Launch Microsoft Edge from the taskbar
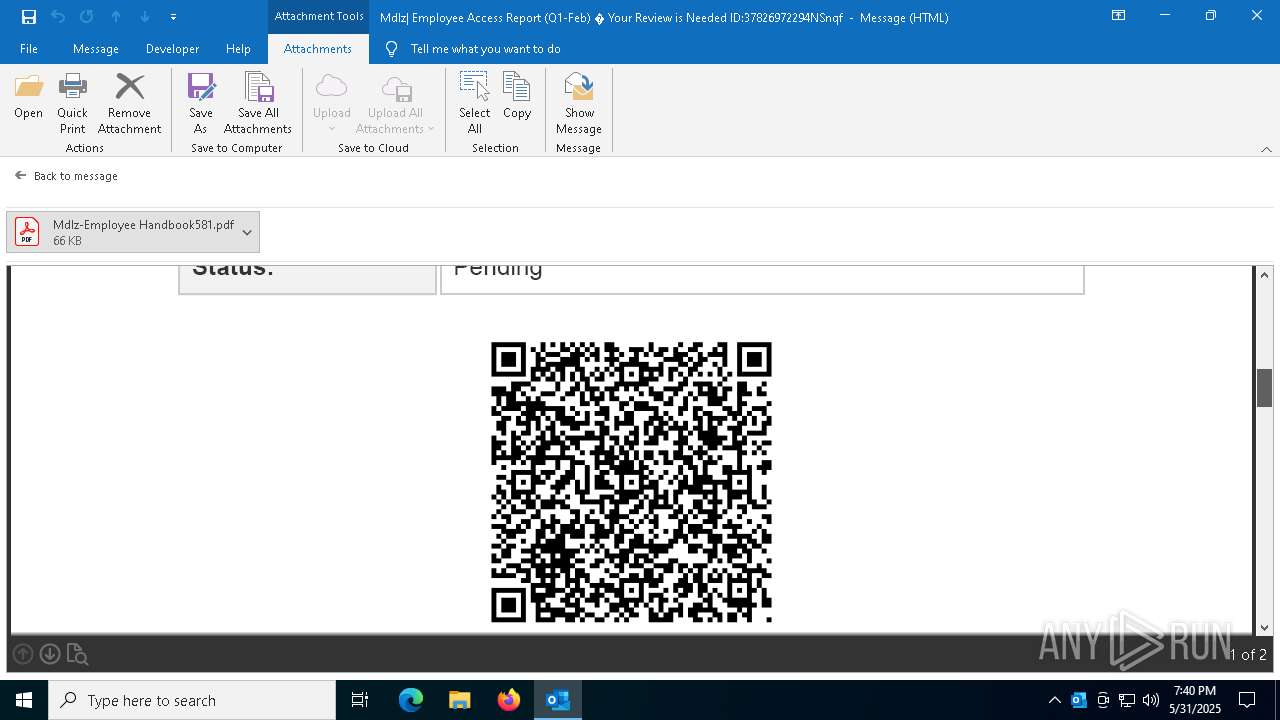1280x720 pixels. pyautogui.click(x=411, y=700)
